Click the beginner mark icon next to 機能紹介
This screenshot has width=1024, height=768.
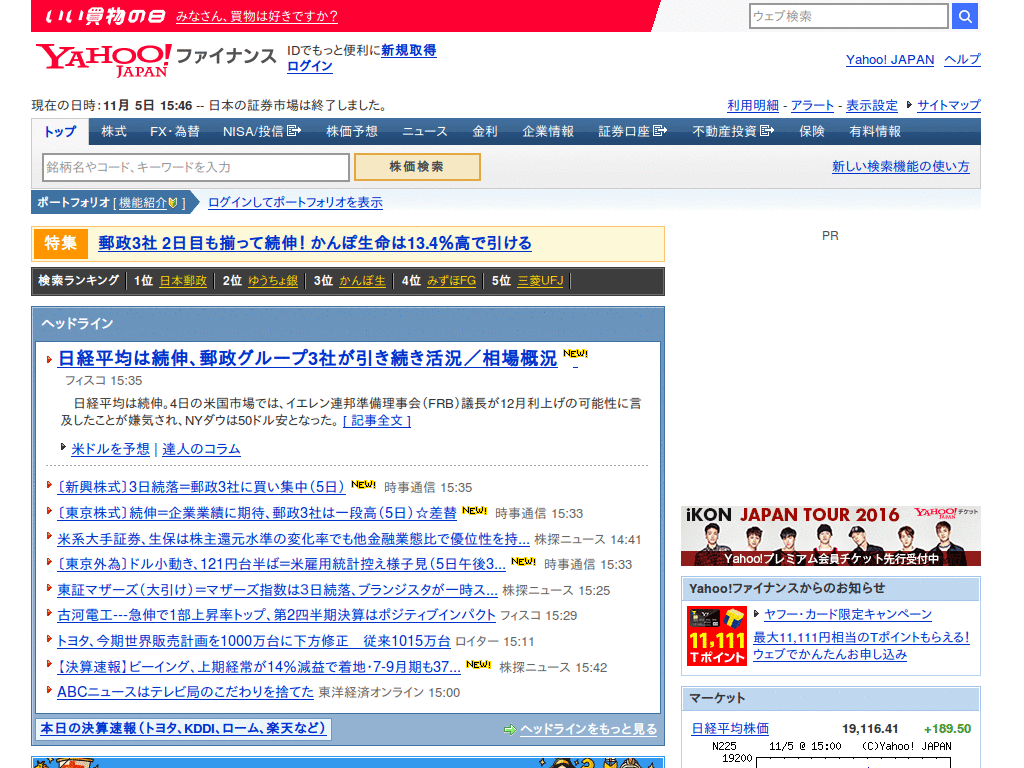[x=173, y=203]
